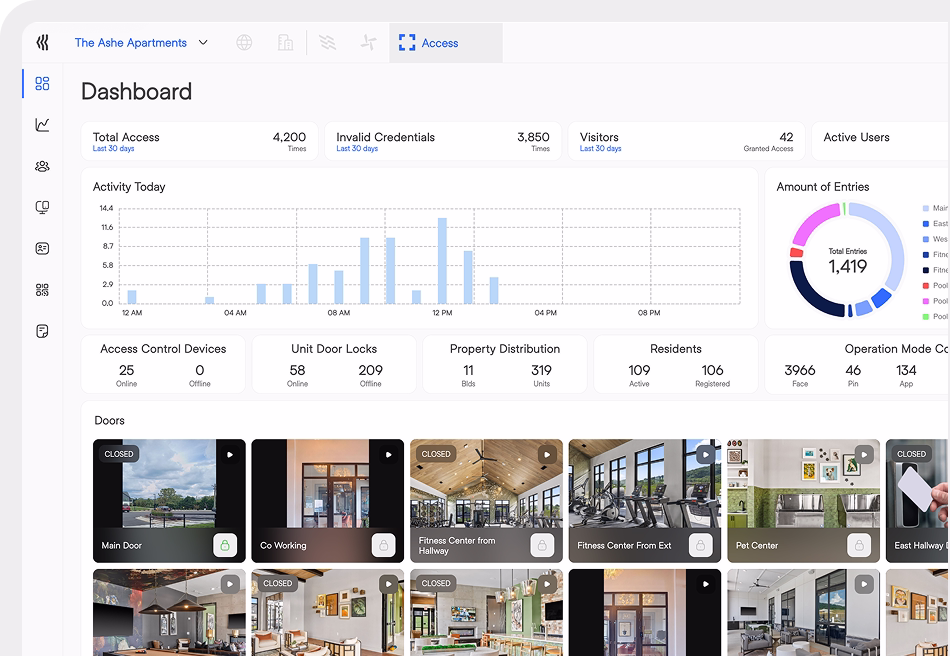The image size is (950, 656).
Task: Switch to the Access tab
Action: point(446,43)
